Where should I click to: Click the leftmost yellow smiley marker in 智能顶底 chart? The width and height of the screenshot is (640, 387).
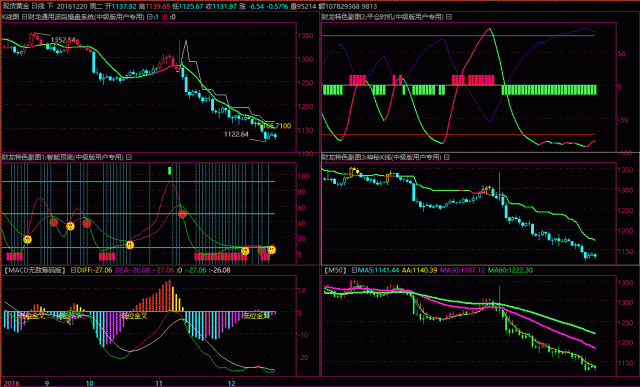pos(27,239)
